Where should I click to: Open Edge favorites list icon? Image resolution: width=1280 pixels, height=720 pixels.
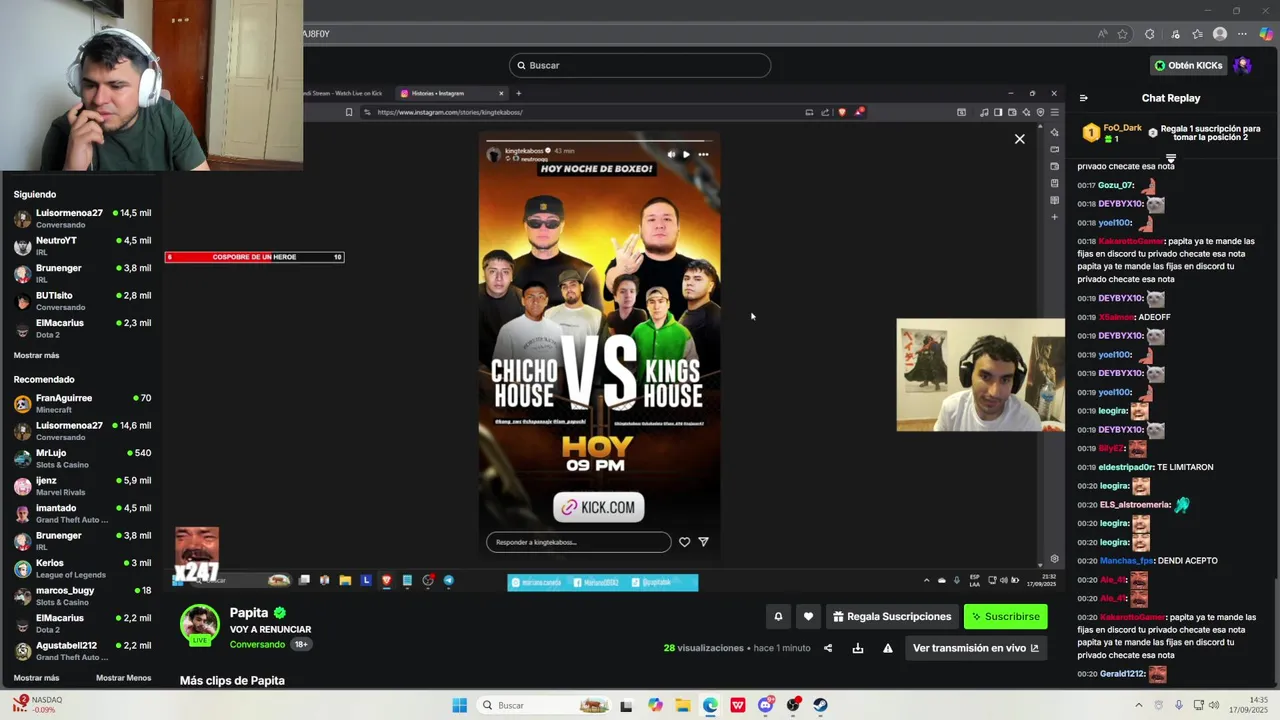[x=1197, y=34]
